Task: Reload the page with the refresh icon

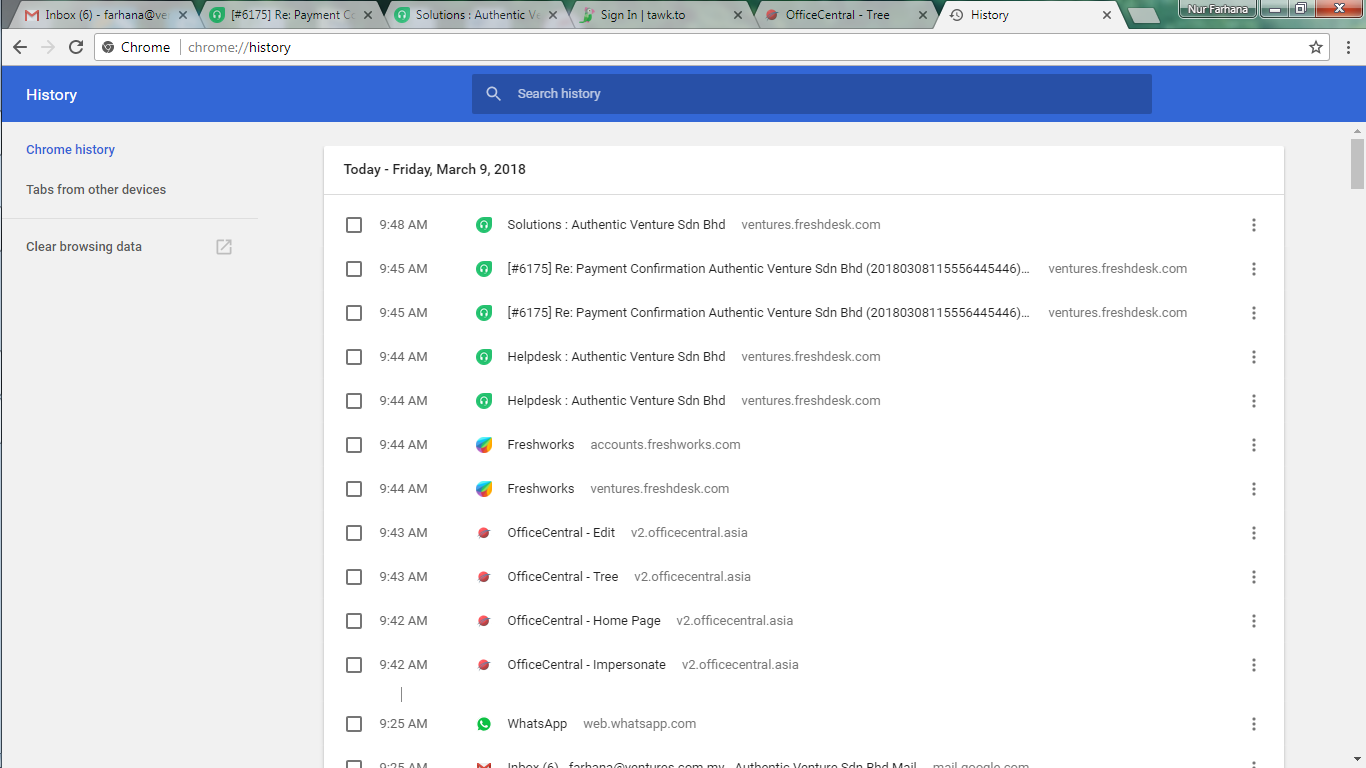Action: (x=76, y=47)
